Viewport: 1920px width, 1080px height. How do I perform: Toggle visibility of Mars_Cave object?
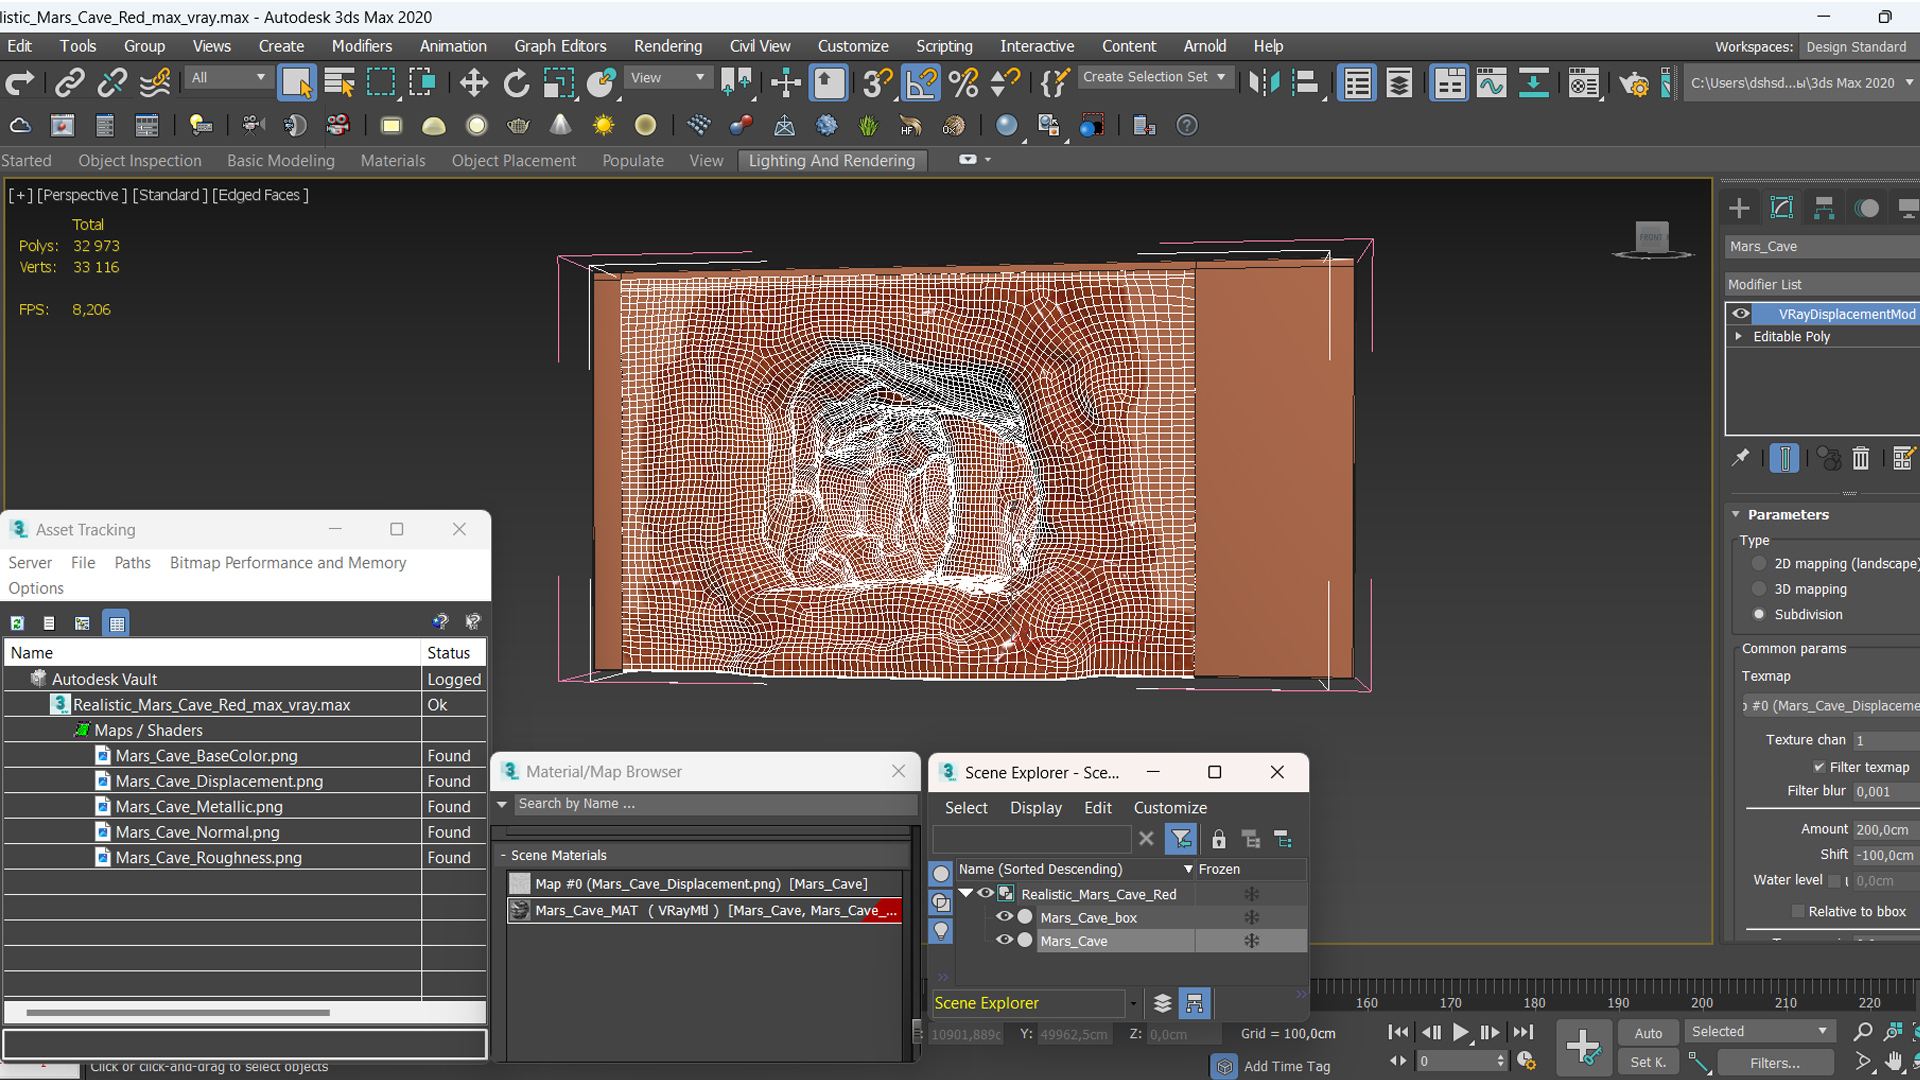pos(1006,940)
